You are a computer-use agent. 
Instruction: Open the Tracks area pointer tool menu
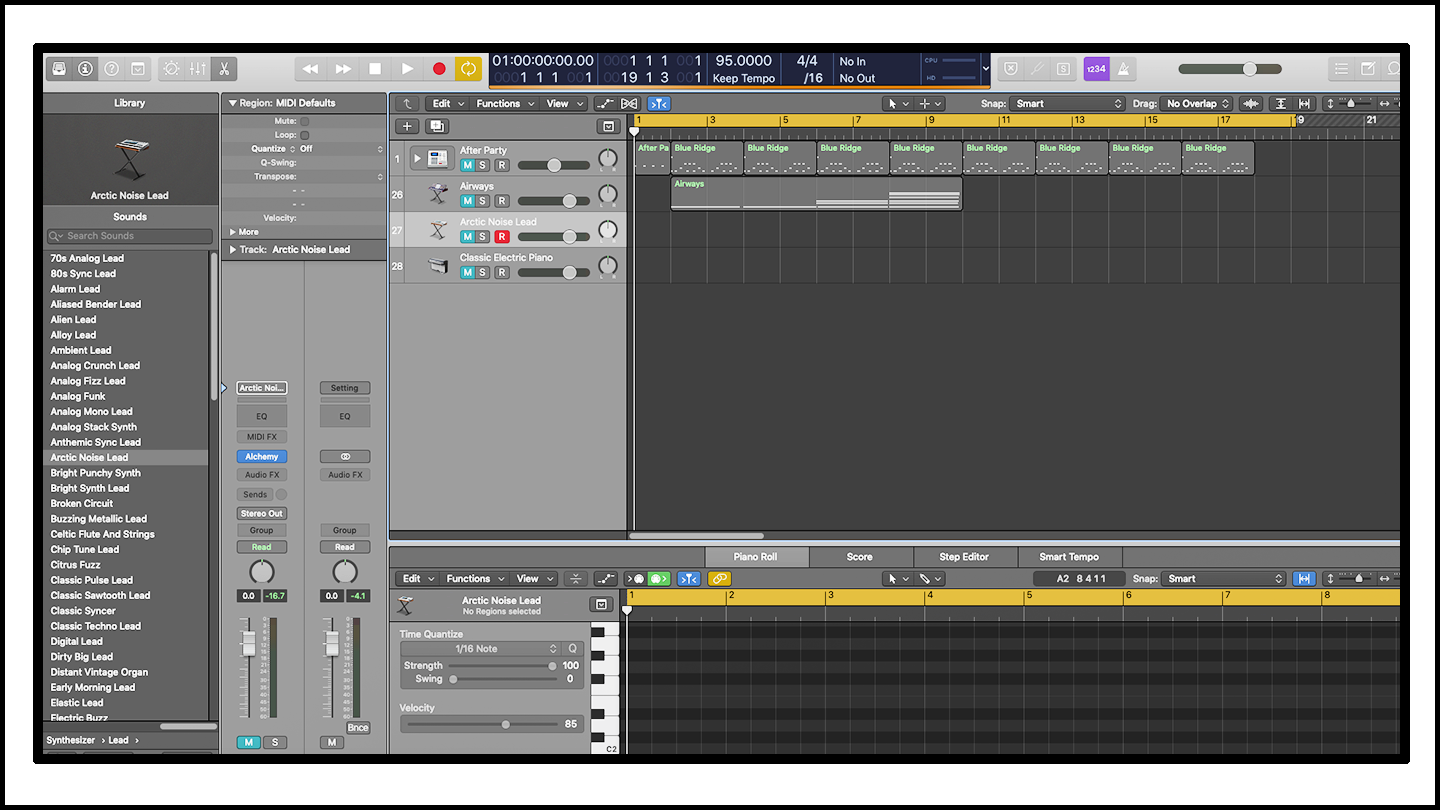(x=897, y=103)
